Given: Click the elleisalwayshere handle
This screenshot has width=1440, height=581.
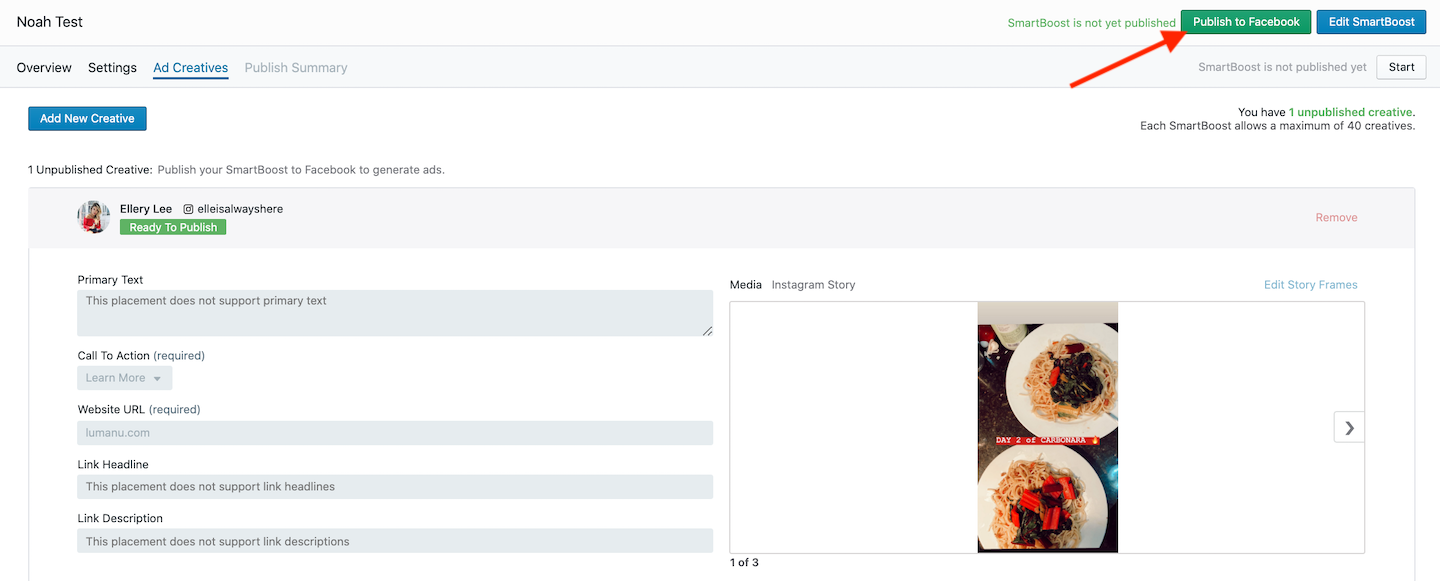Looking at the screenshot, I should (240, 209).
